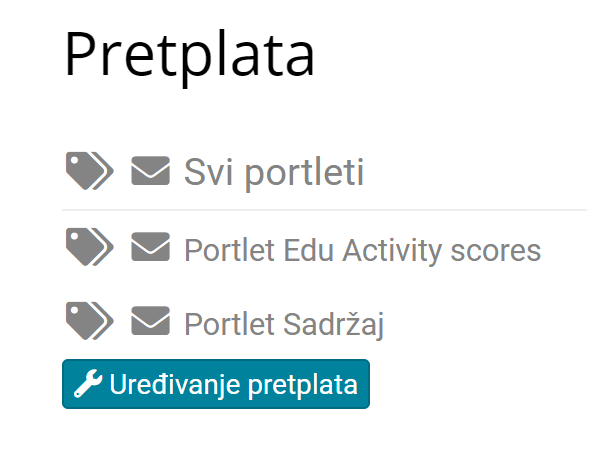Toggle email alerts for Edu Activity scores
Viewport: 609px width, 463px height.
[151, 246]
